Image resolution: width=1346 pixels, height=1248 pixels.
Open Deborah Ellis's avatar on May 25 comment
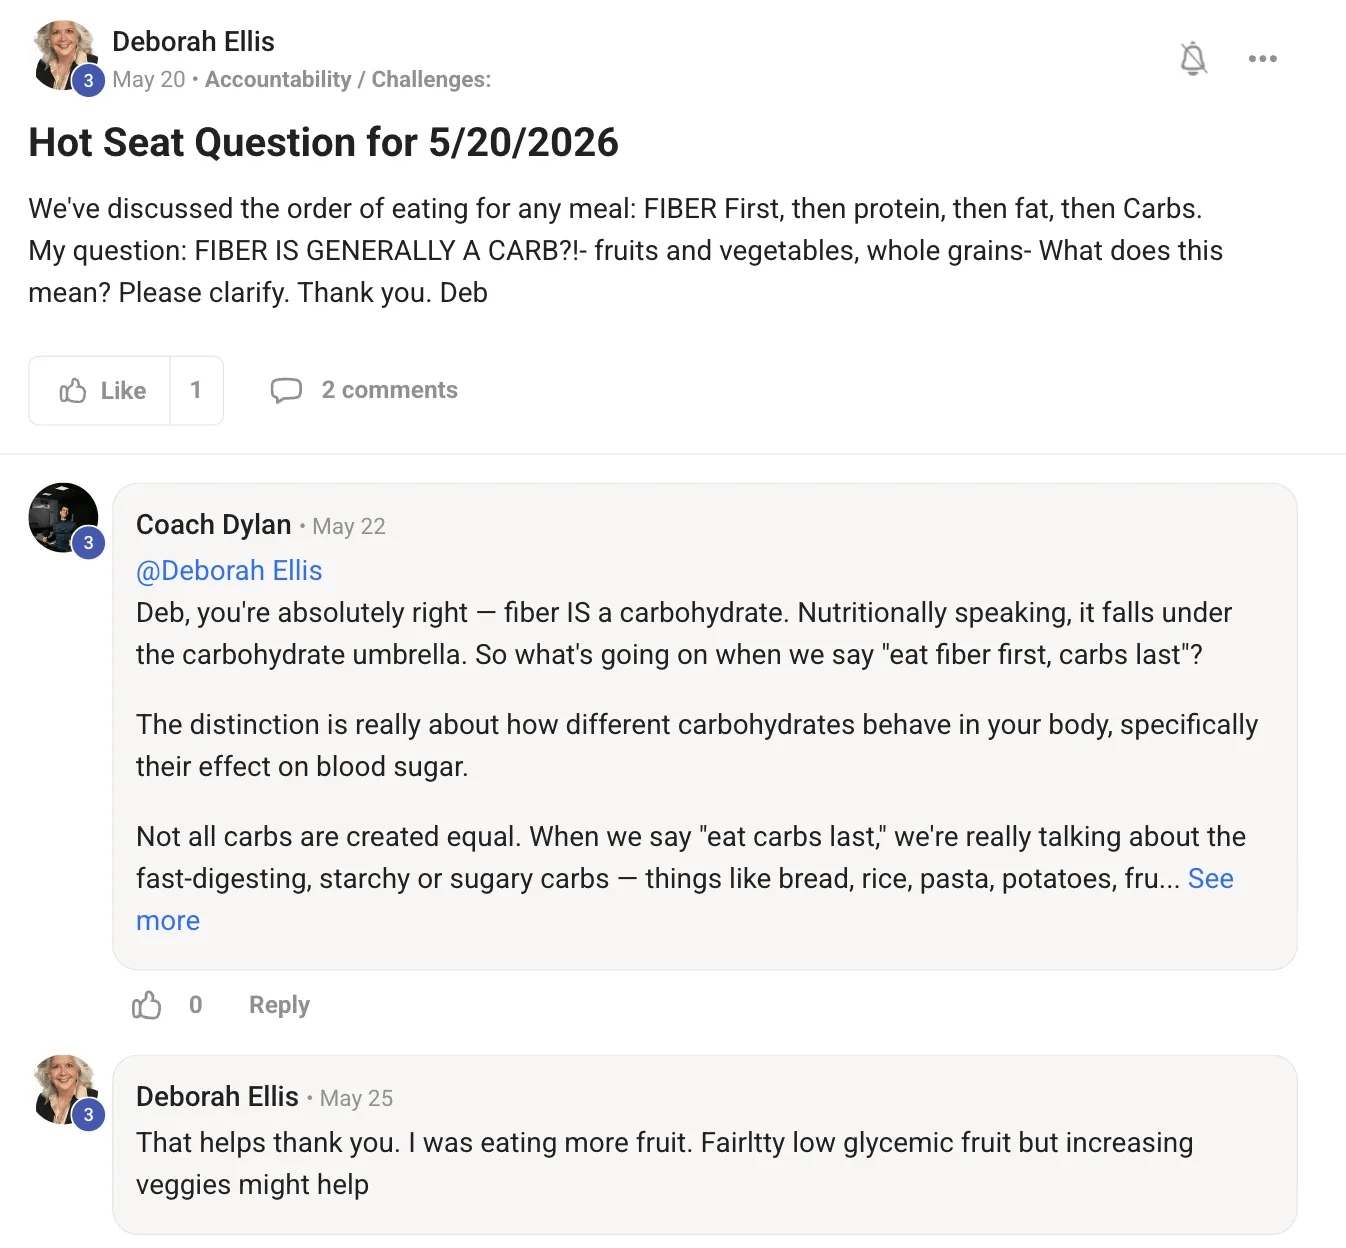pyautogui.click(x=65, y=1090)
